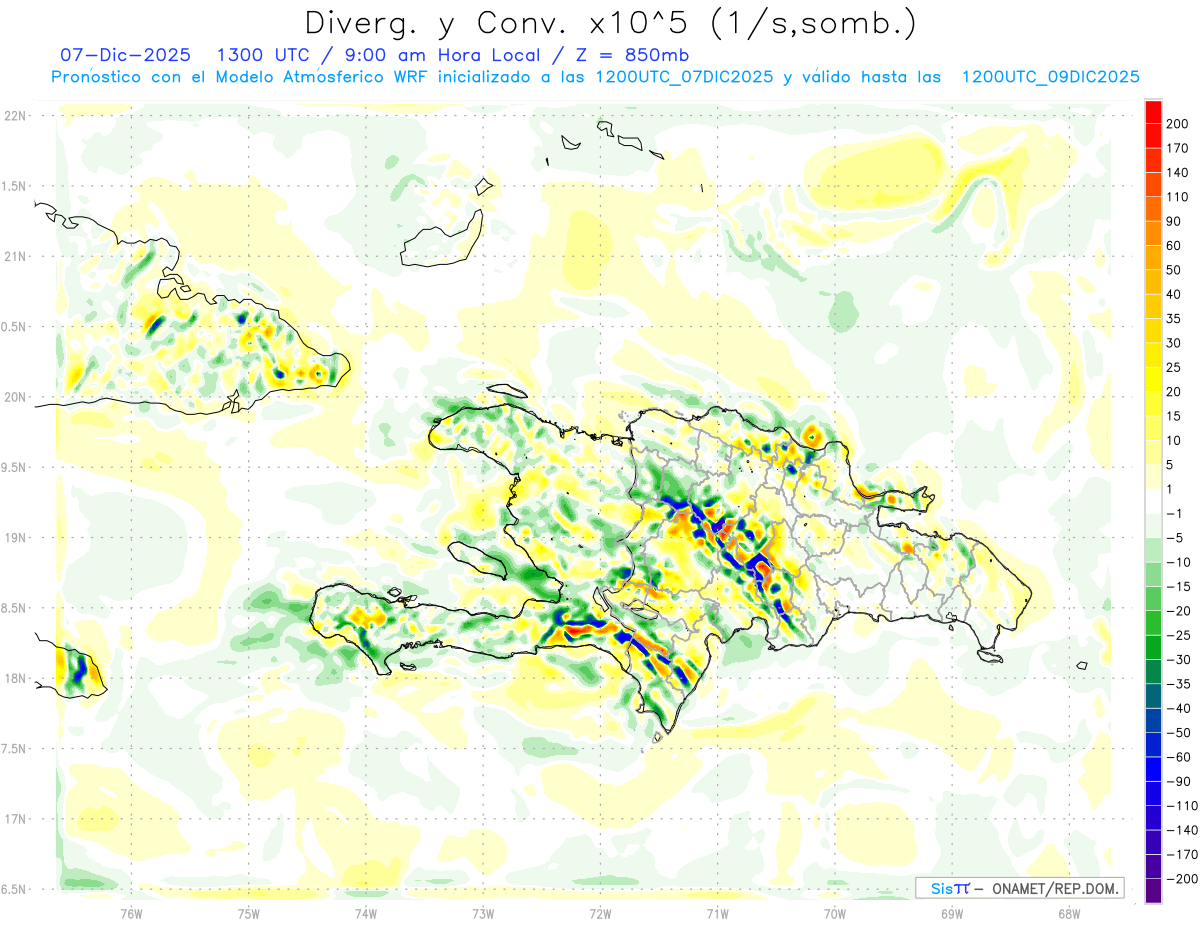Click the '22N' latitude label

(x=15, y=115)
